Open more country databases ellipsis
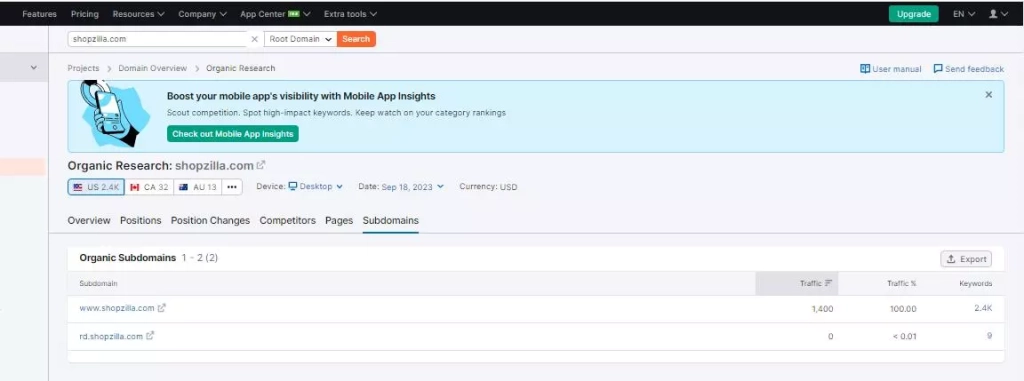Image resolution: width=1024 pixels, height=381 pixels. coord(232,187)
